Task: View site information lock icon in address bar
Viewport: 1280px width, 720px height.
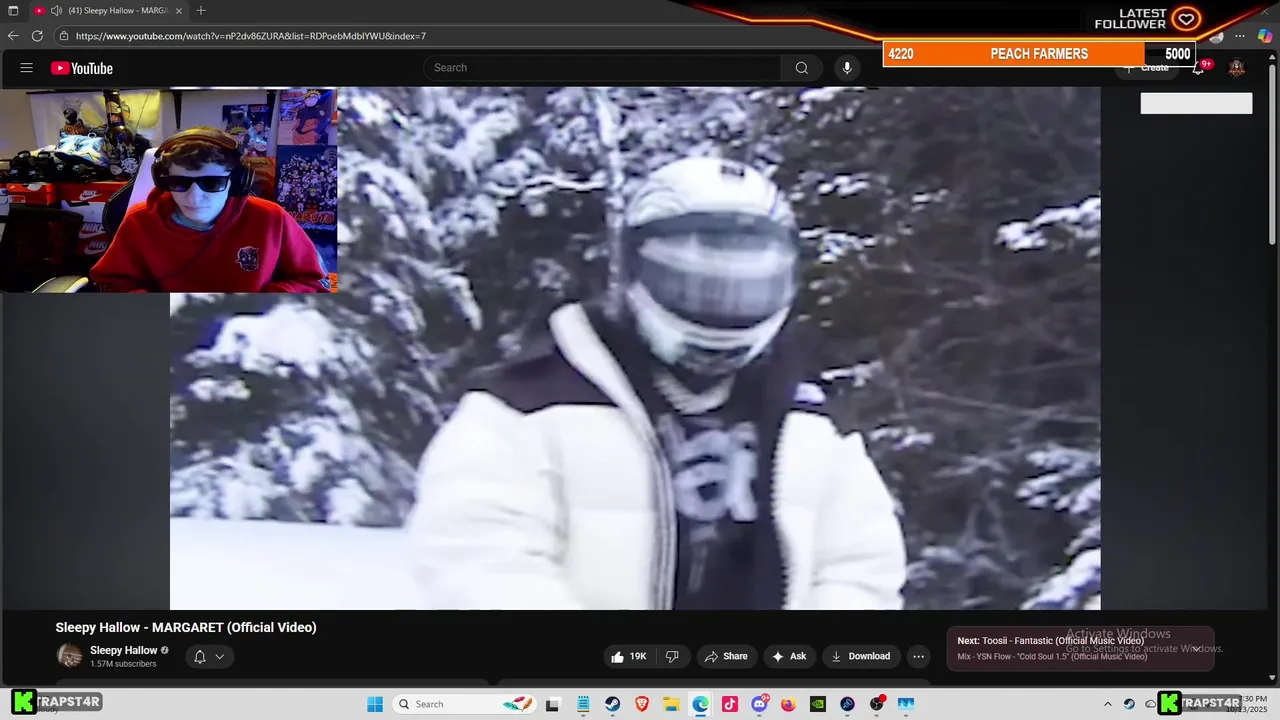Action: [64, 36]
